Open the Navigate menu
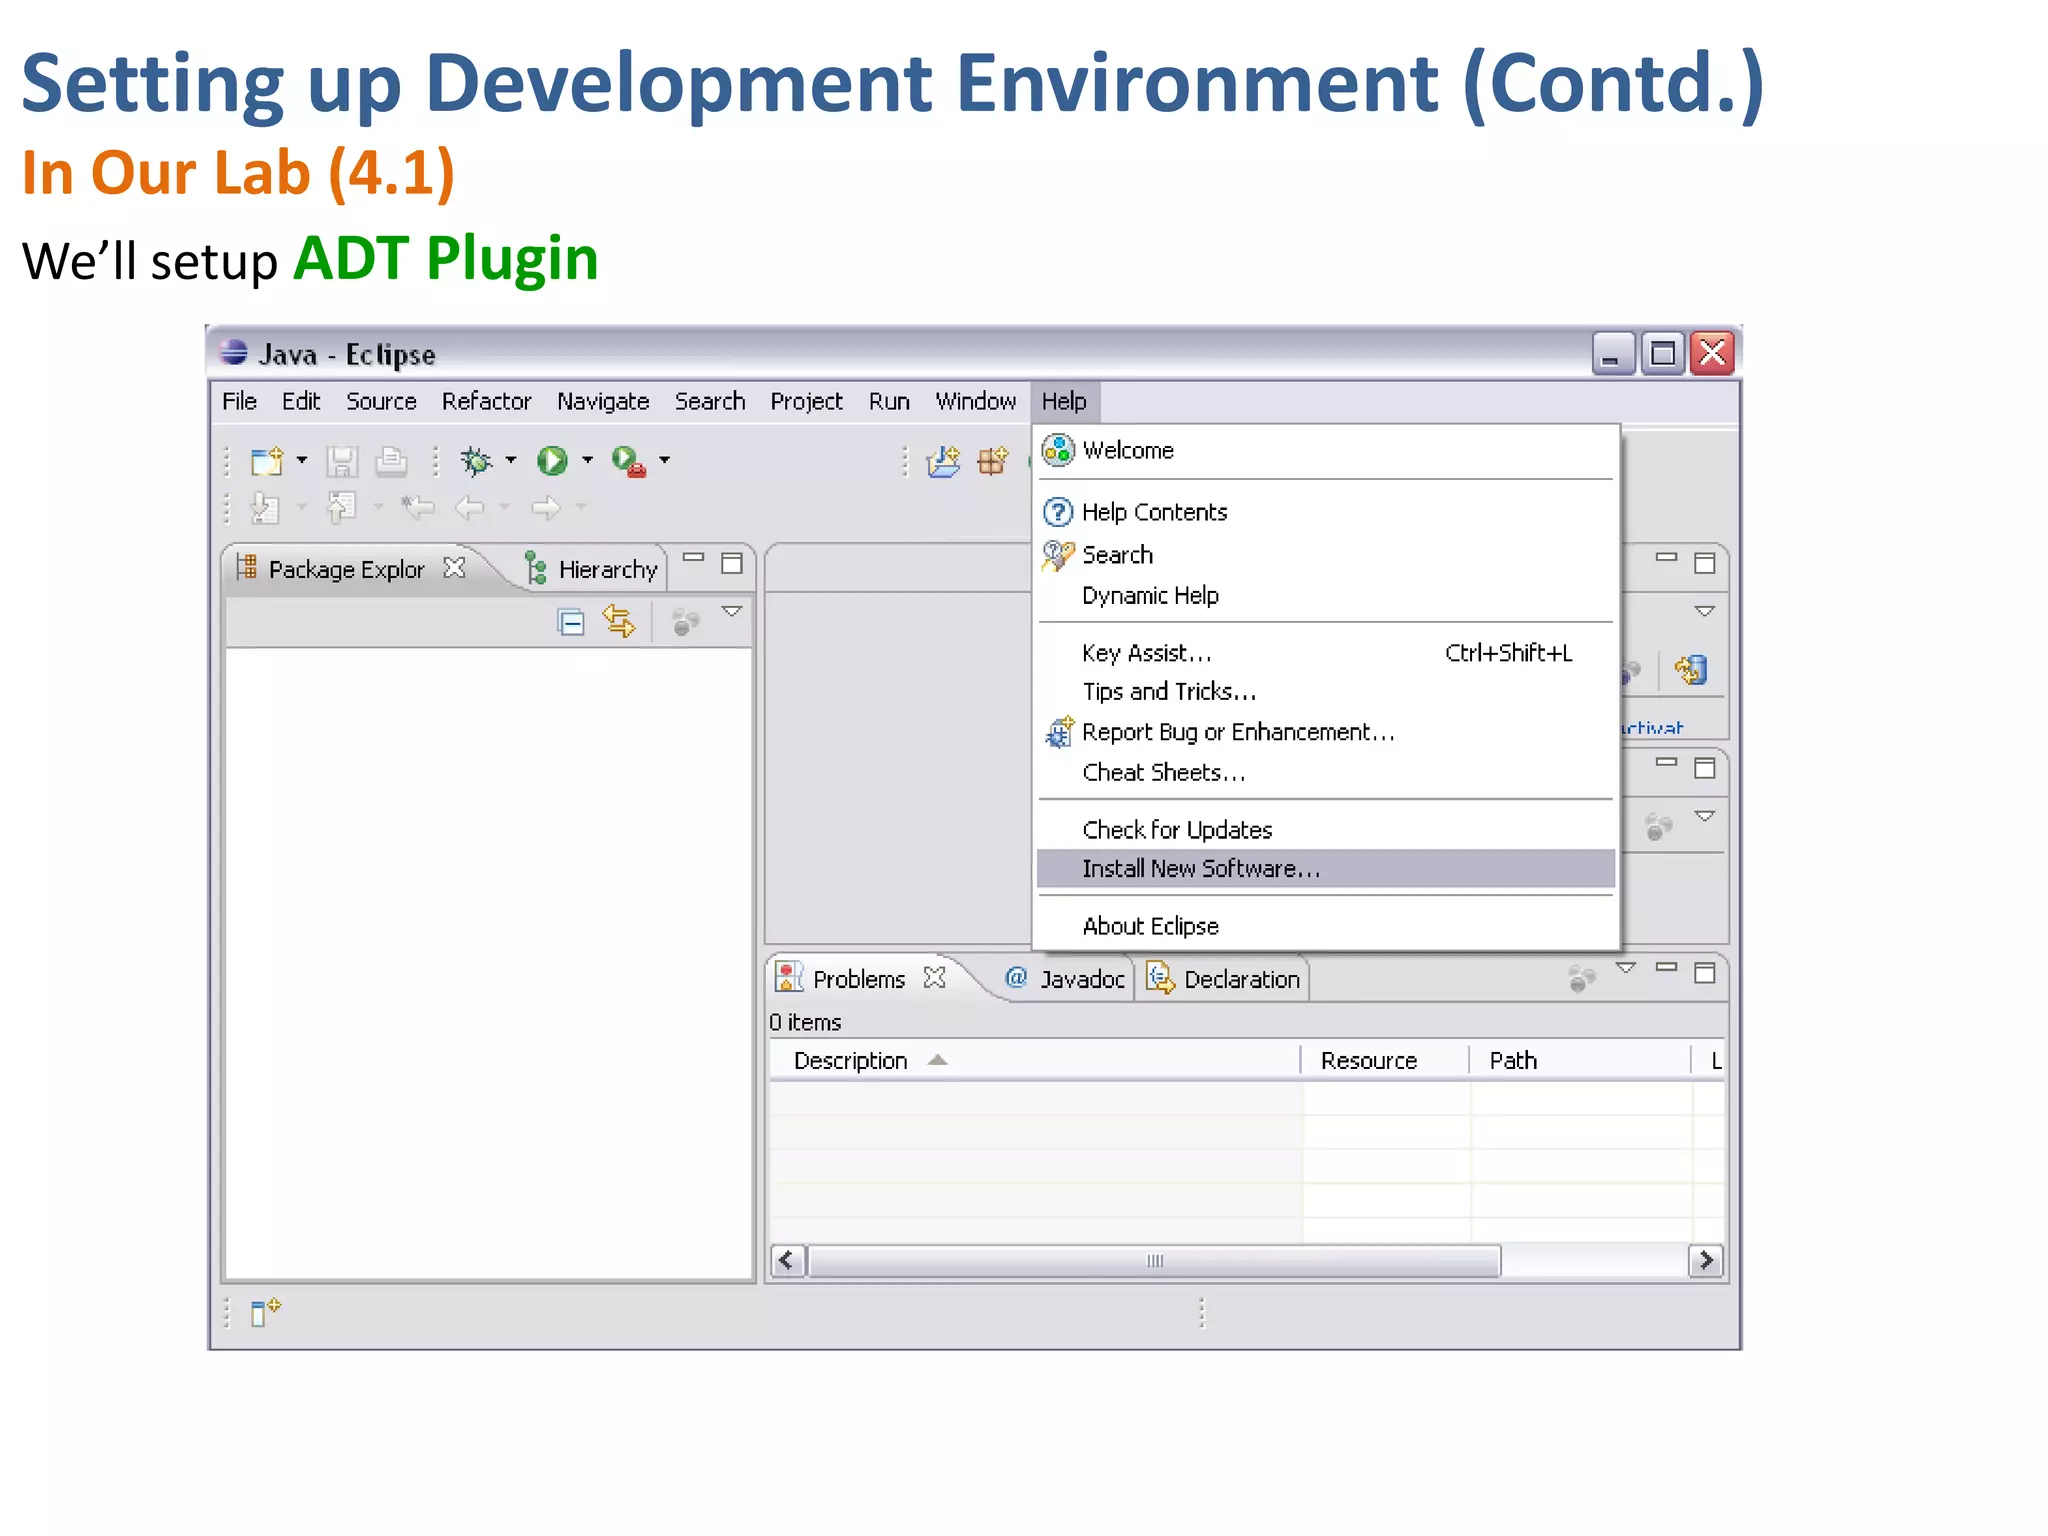The height and width of the screenshot is (1536, 2048). (603, 401)
